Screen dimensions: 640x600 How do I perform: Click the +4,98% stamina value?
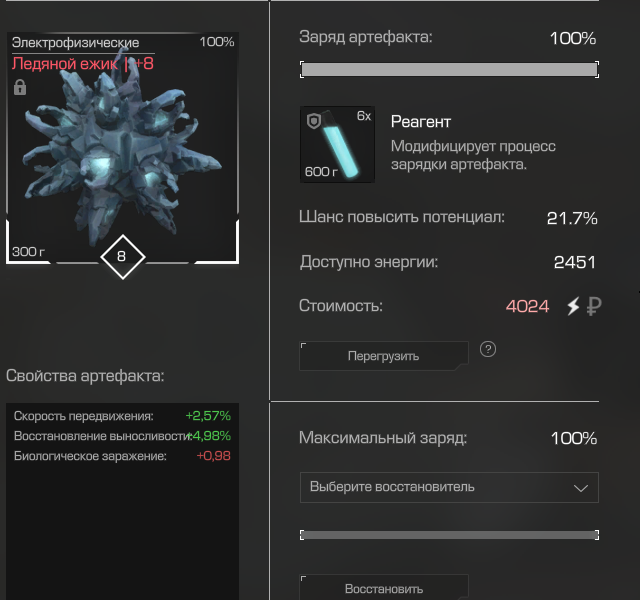point(210,436)
